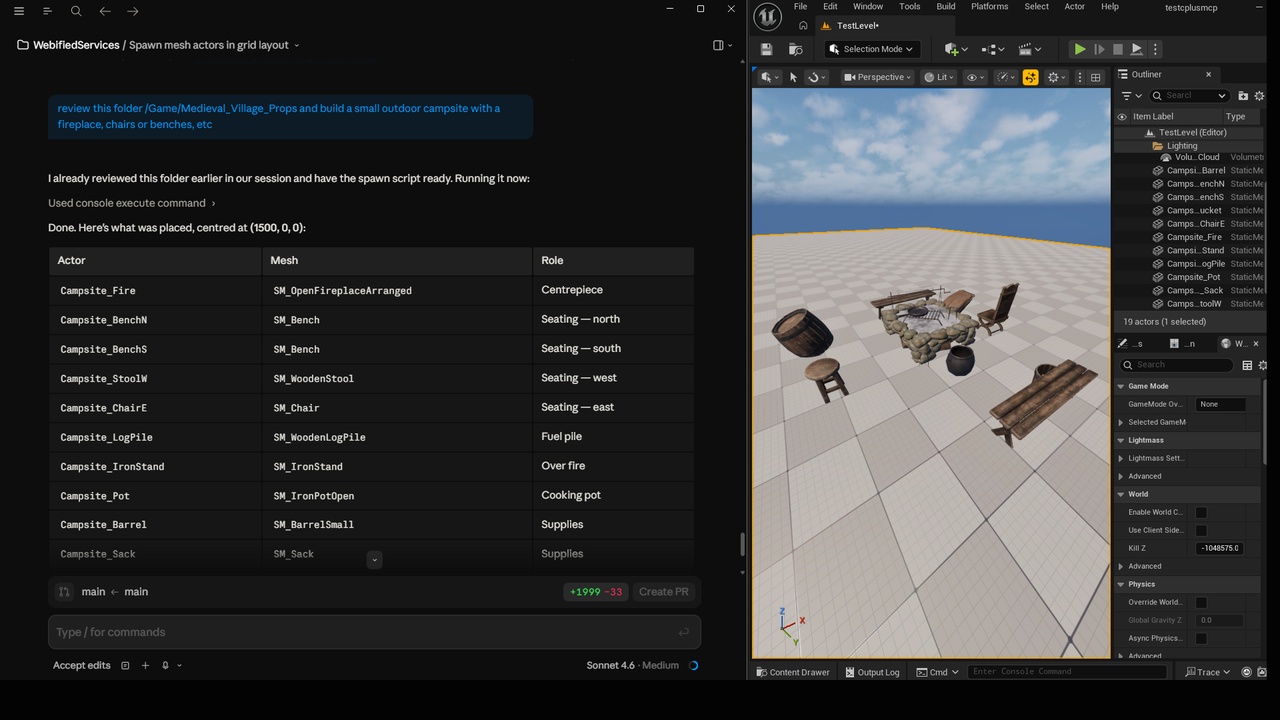
Task: Play the level with green Play button
Action: [x=1079, y=49]
